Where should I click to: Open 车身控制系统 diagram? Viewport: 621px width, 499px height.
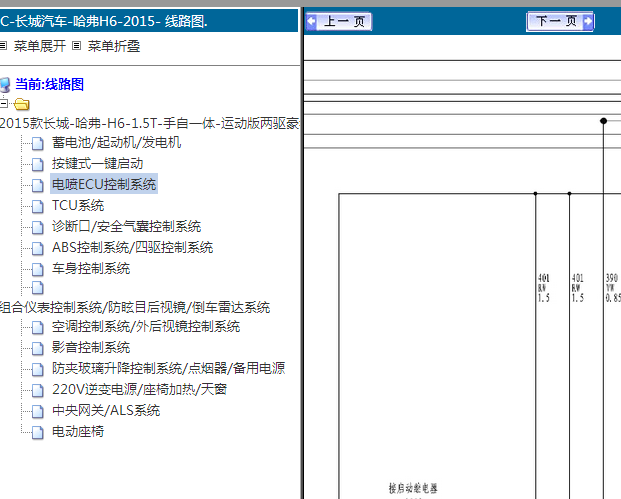91,269
